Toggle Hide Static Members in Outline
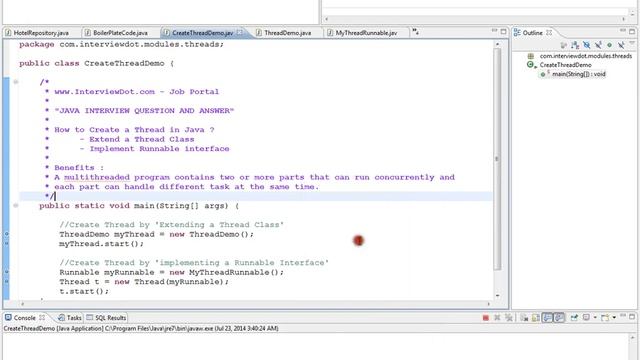Viewport: 640px width, 360px height. point(598,45)
